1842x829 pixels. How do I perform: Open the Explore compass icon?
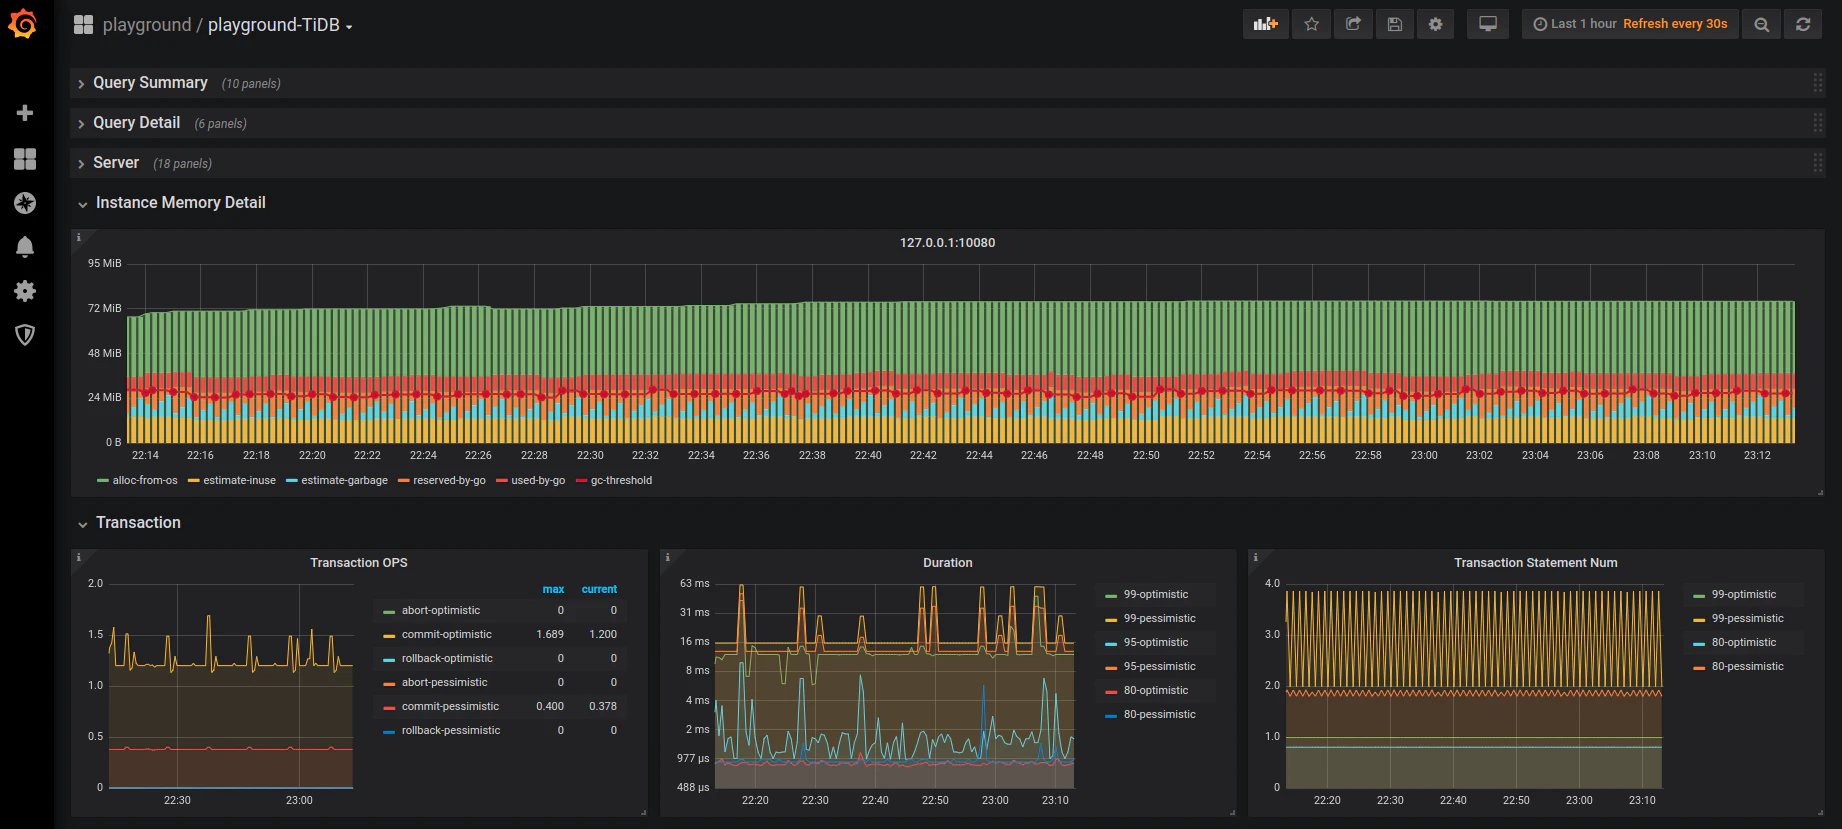pyautogui.click(x=25, y=203)
